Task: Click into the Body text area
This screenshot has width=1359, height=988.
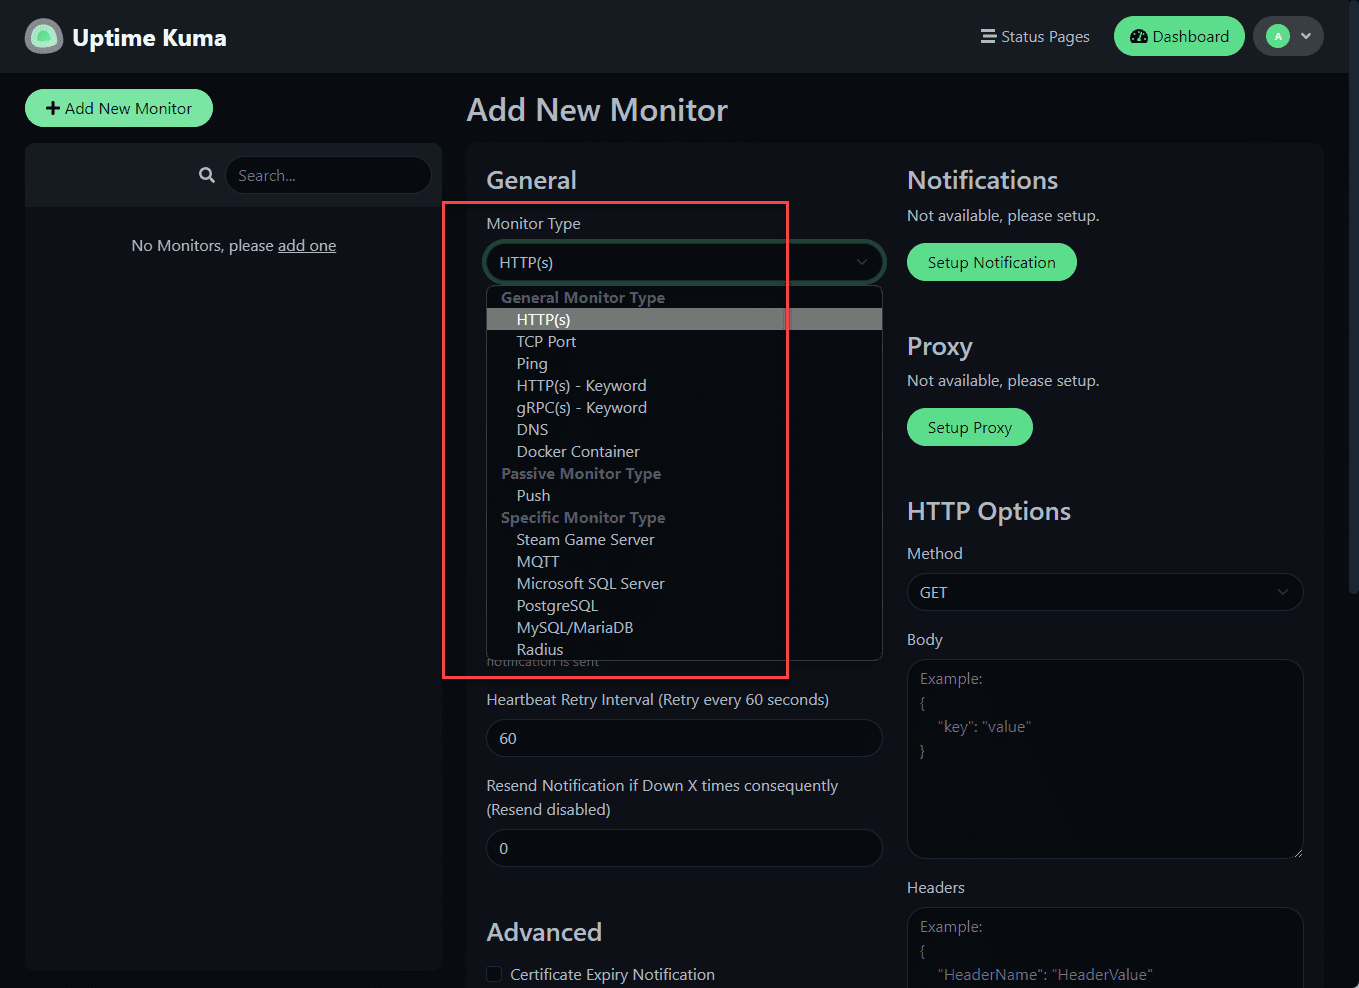Action: coord(1105,759)
